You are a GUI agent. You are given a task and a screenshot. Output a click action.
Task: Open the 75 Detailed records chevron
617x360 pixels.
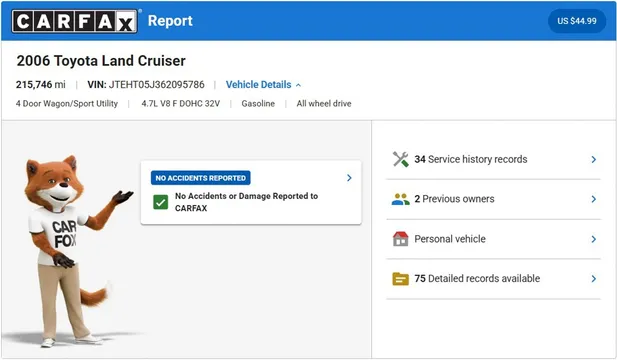click(593, 279)
